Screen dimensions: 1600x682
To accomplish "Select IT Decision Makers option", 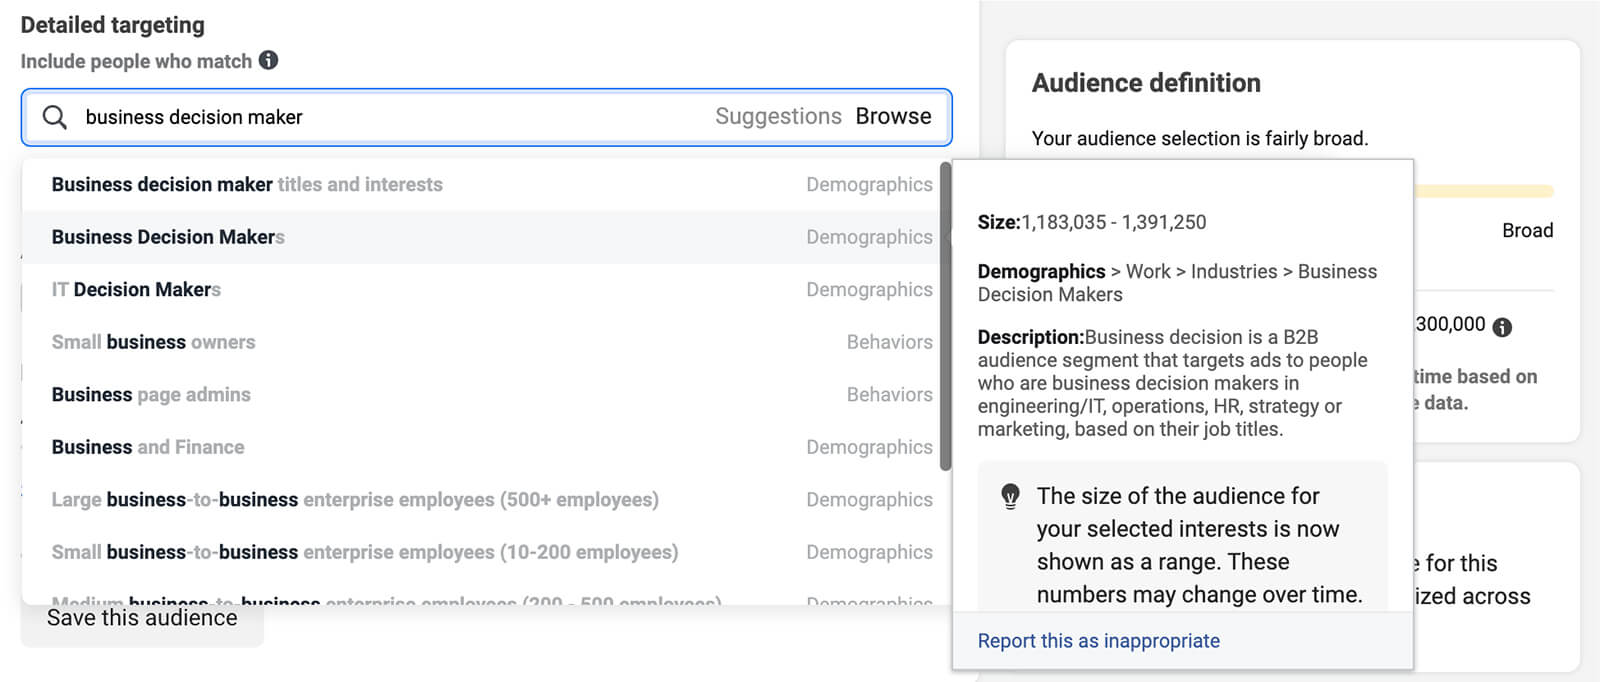I will pos(136,290).
